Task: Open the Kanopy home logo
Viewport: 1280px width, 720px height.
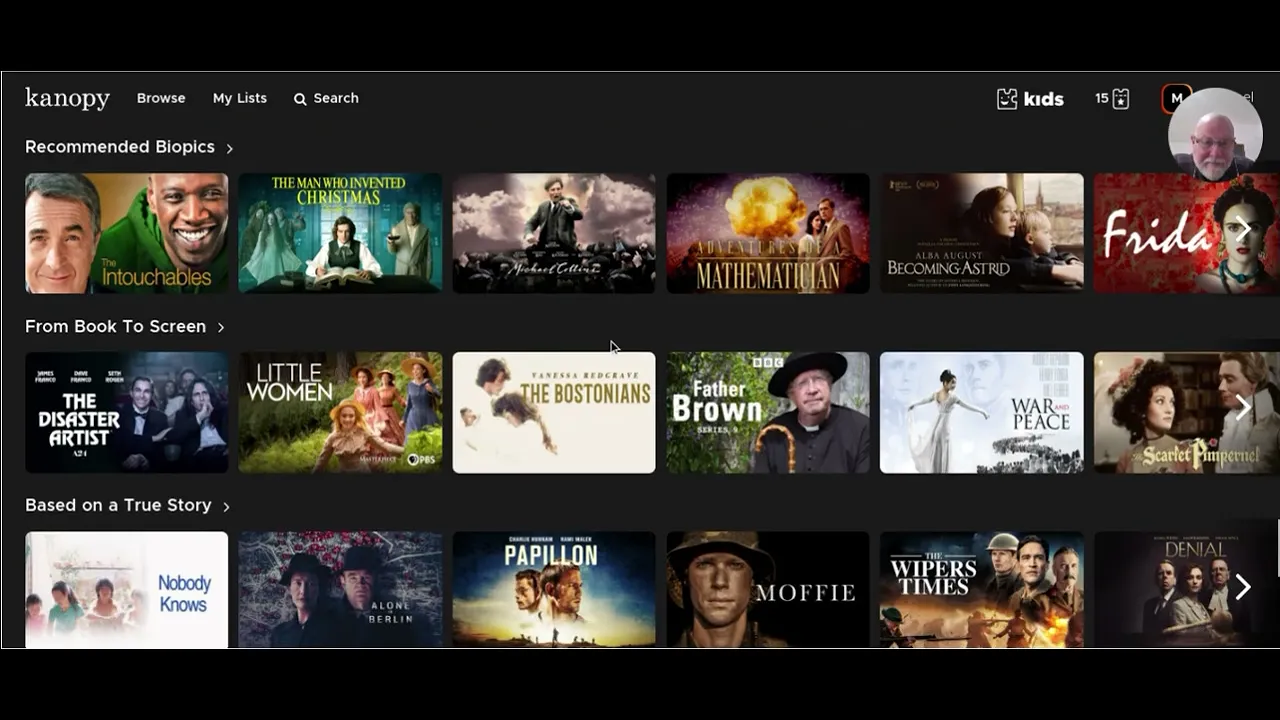Action: click(67, 98)
